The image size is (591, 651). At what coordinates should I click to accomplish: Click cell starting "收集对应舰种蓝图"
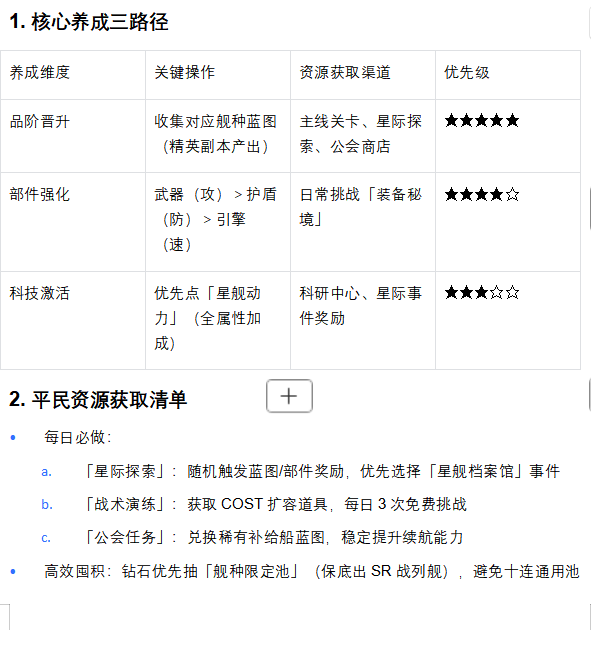(218, 136)
